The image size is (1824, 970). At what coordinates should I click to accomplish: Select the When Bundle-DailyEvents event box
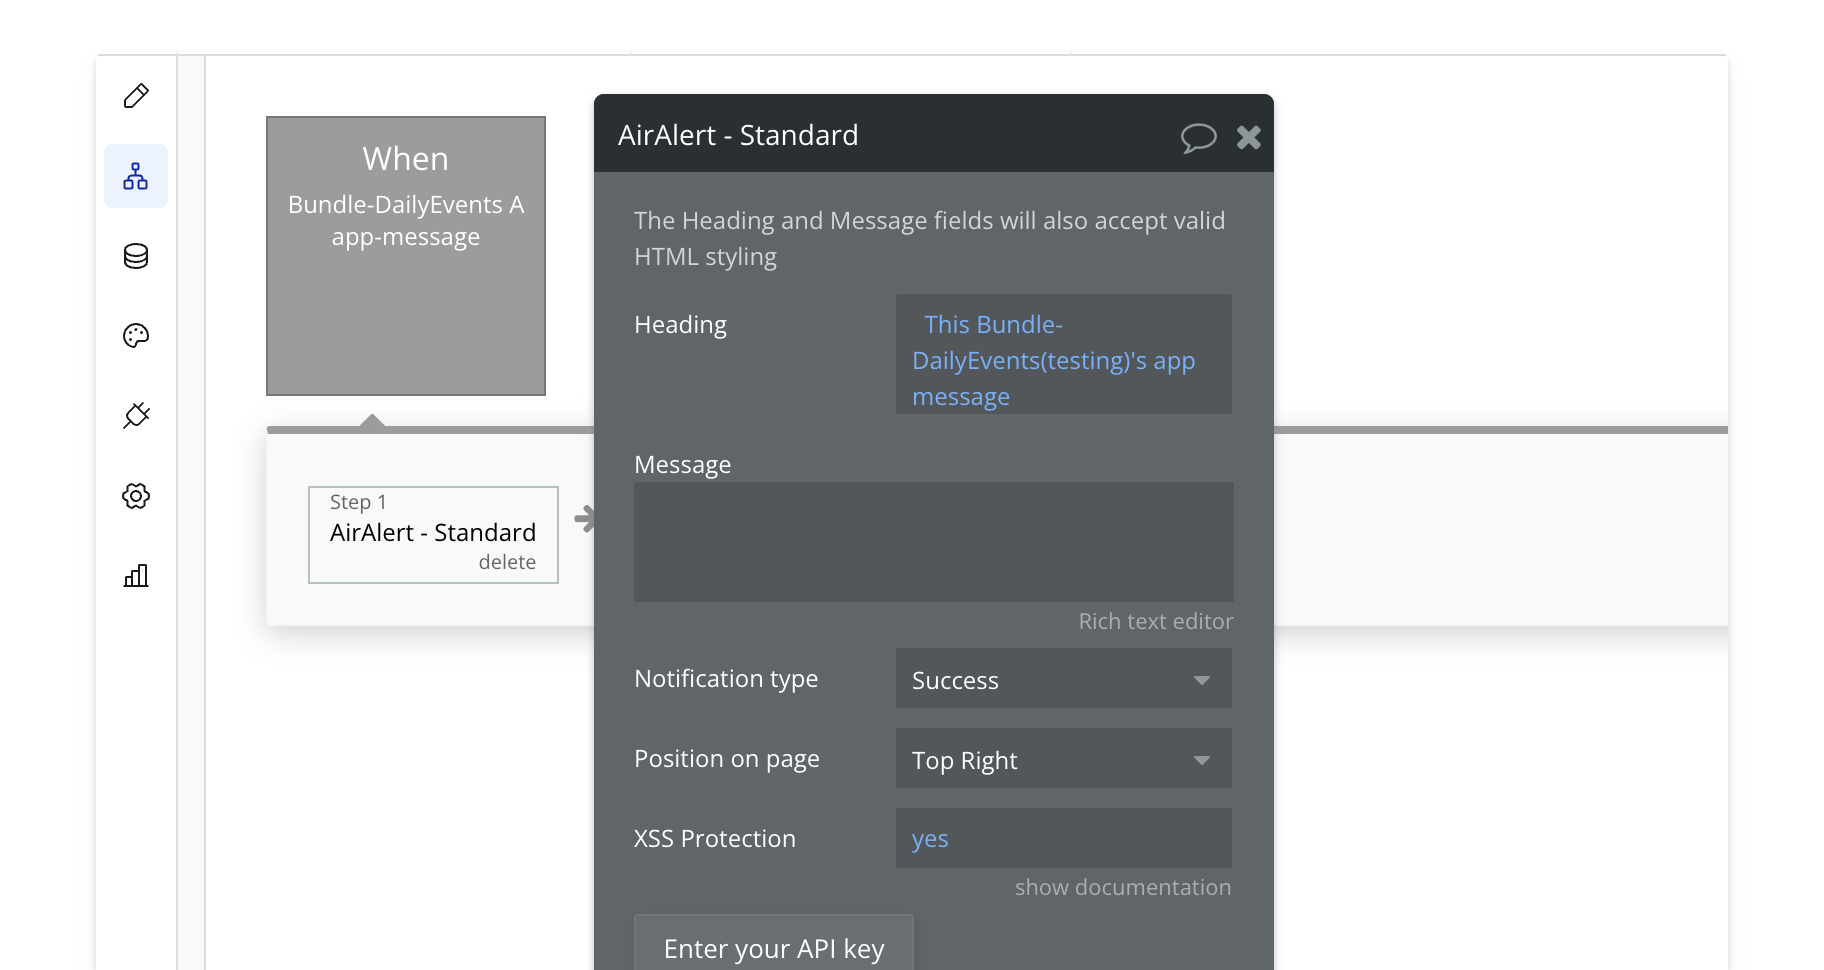point(406,256)
